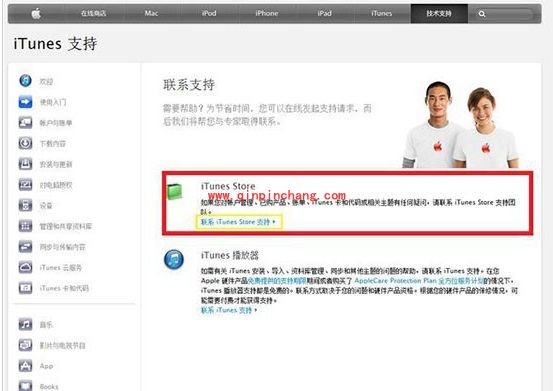553x391 pixels.
Task: Click the 管理和共享资料库 icon
Action: pyautogui.click(x=25, y=226)
